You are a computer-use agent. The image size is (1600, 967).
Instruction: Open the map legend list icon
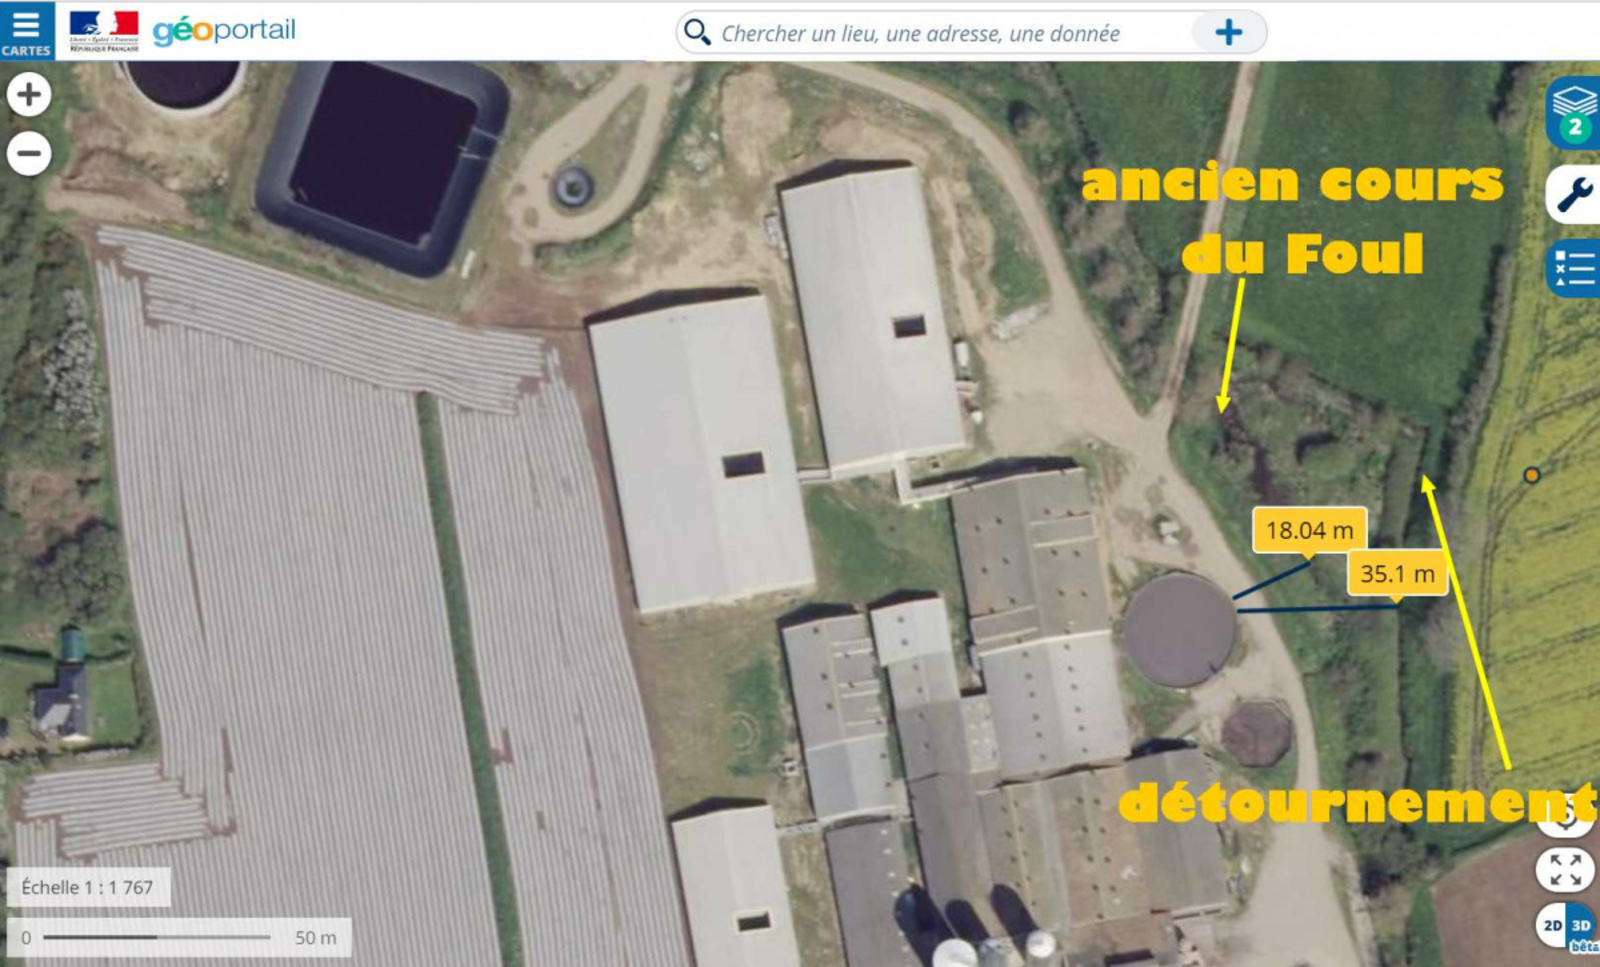pyautogui.click(x=1574, y=268)
